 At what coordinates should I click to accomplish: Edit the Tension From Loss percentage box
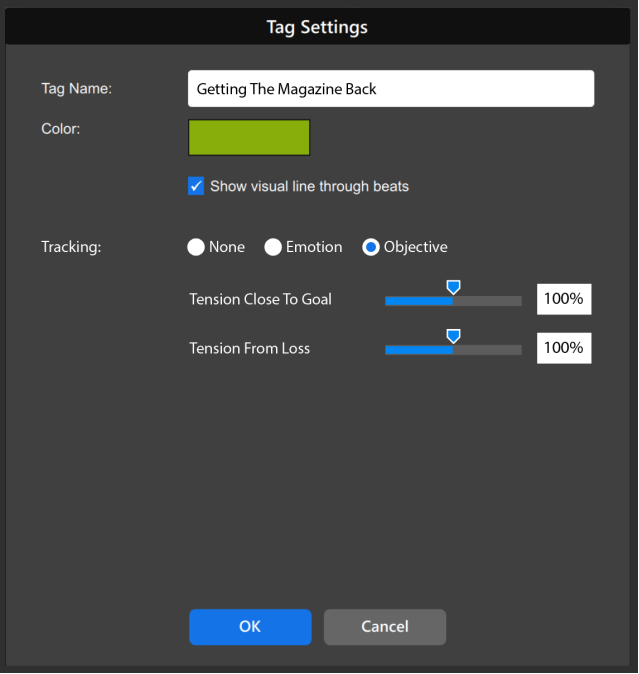point(564,348)
